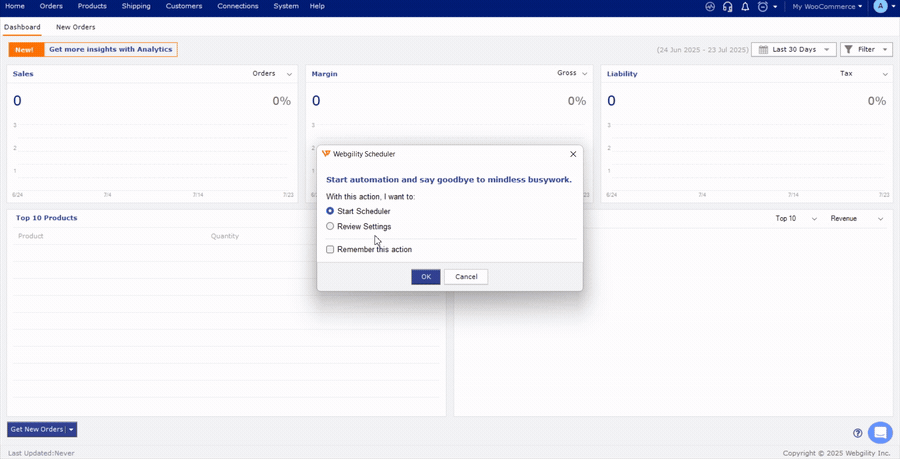Screen dimensions: 900x459
Task: Open the chat bubble widget
Action: tap(880, 433)
